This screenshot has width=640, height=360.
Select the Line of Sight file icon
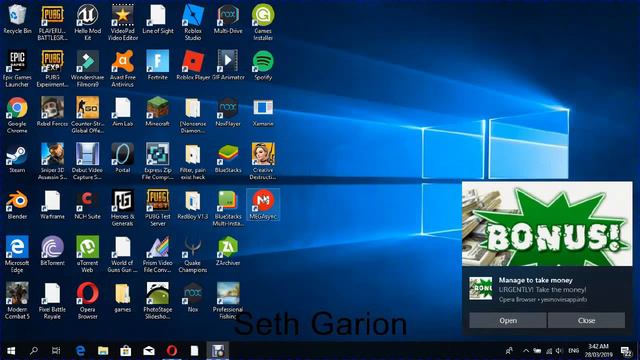pyautogui.click(x=158, y=20)
